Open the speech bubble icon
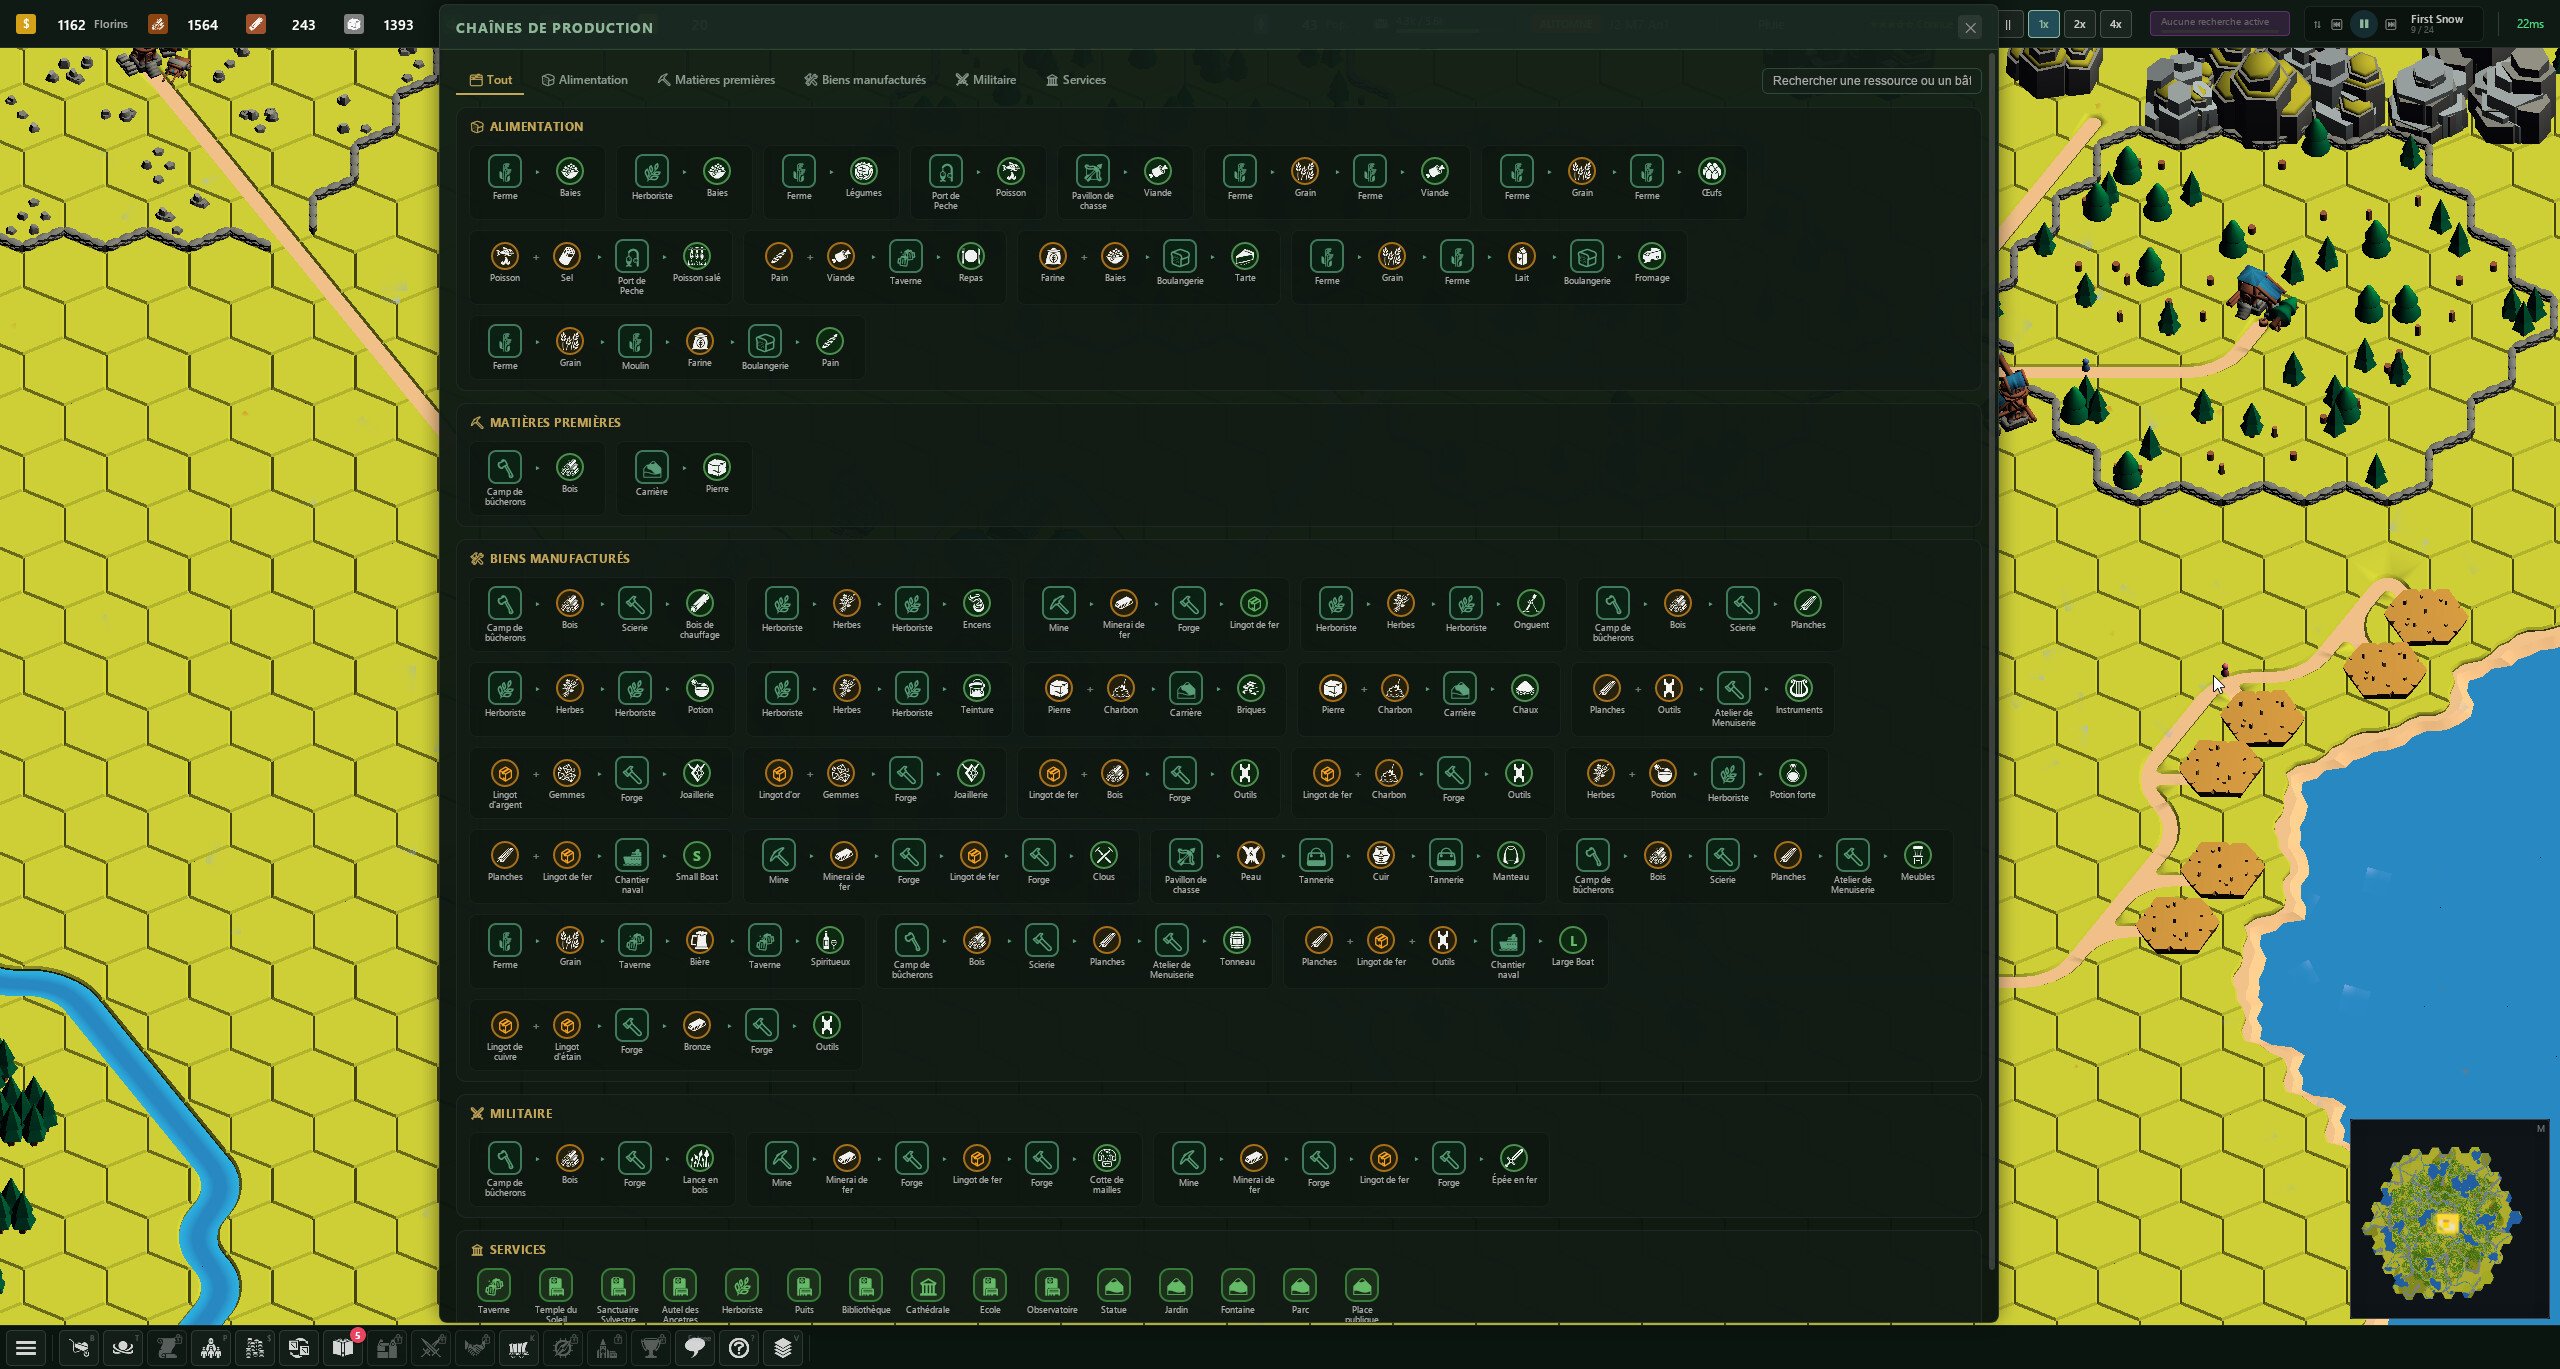The height and width of the screenshot is (1369, 2560). click(x=696, y=1348)
